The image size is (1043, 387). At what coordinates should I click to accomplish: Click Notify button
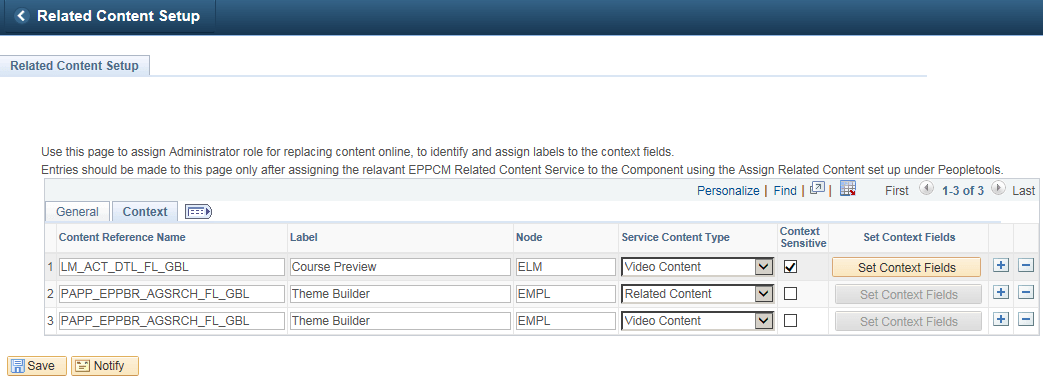click(x=105, y=366)
